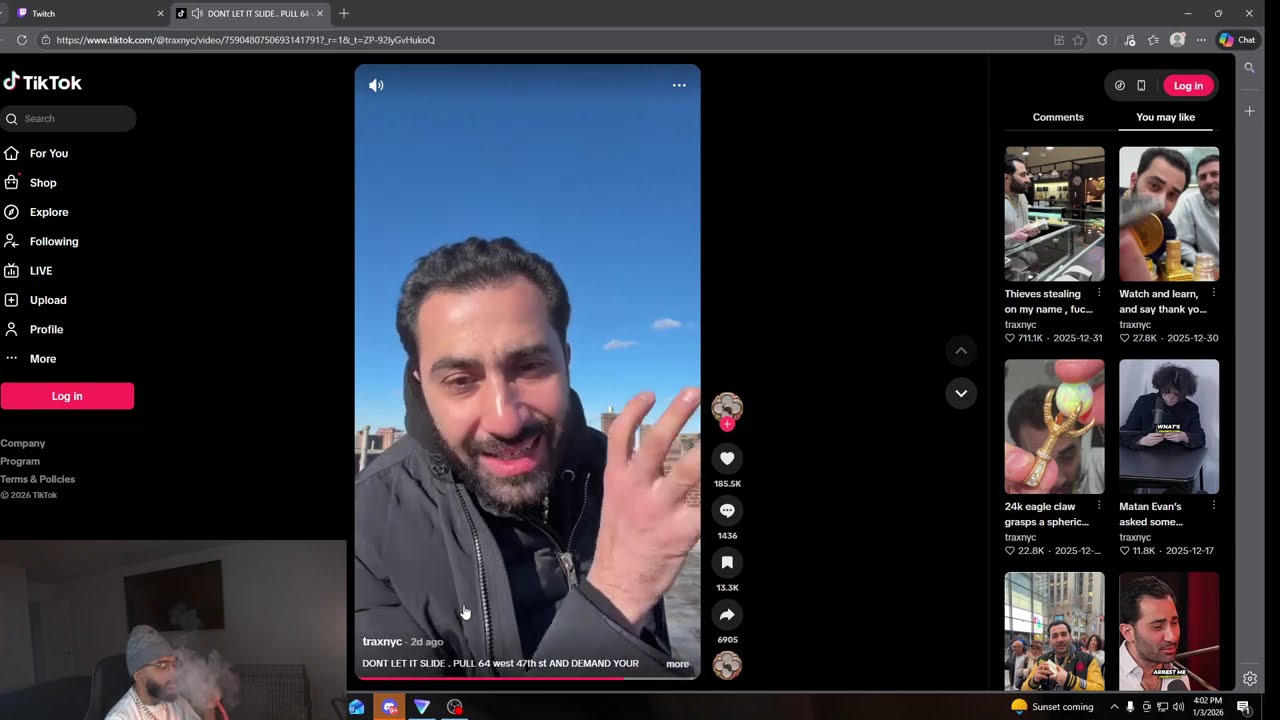Expand the Program footer section
The image size is (1280, 720).
pyautogui.click(x=20, y=461)
